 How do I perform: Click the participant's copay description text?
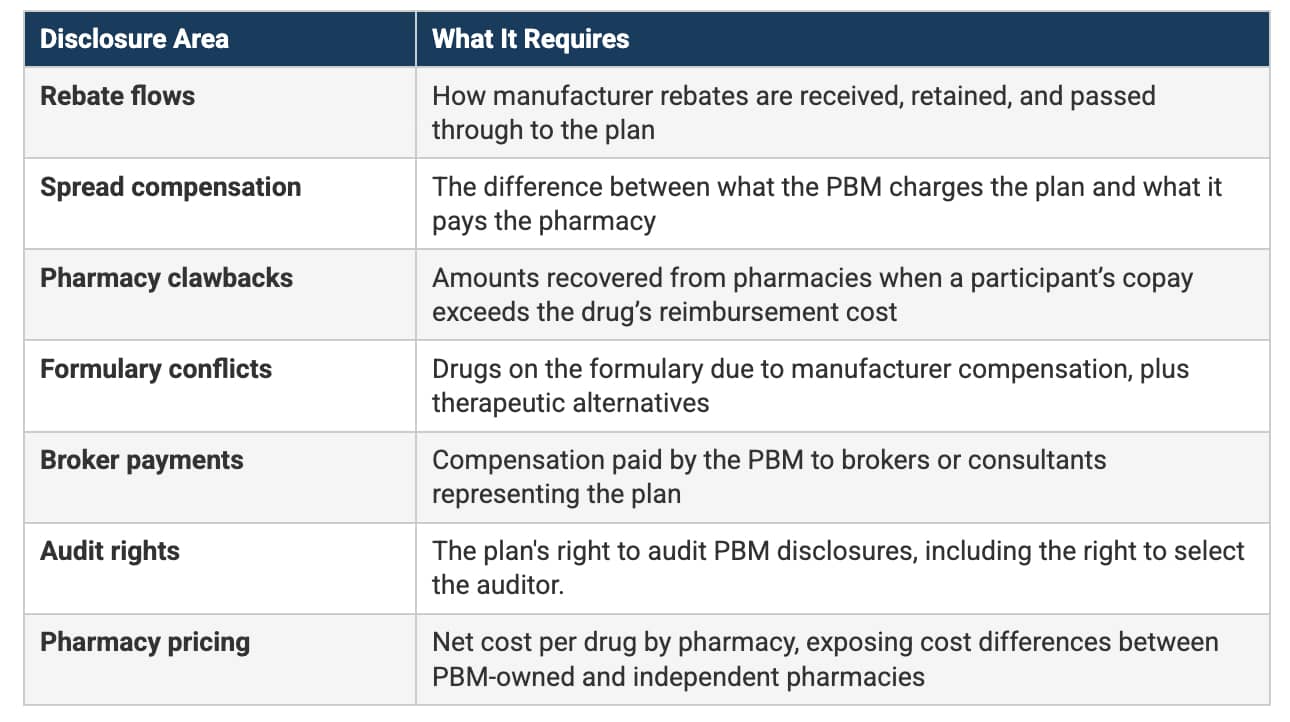(x=811, y=278)
